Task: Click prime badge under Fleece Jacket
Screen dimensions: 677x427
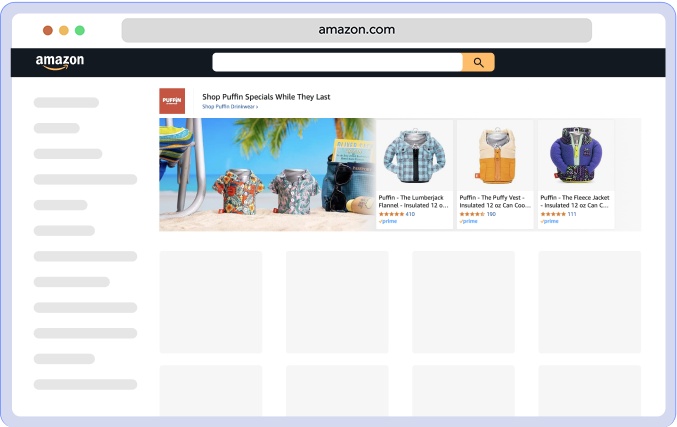Action: point(549,221)
